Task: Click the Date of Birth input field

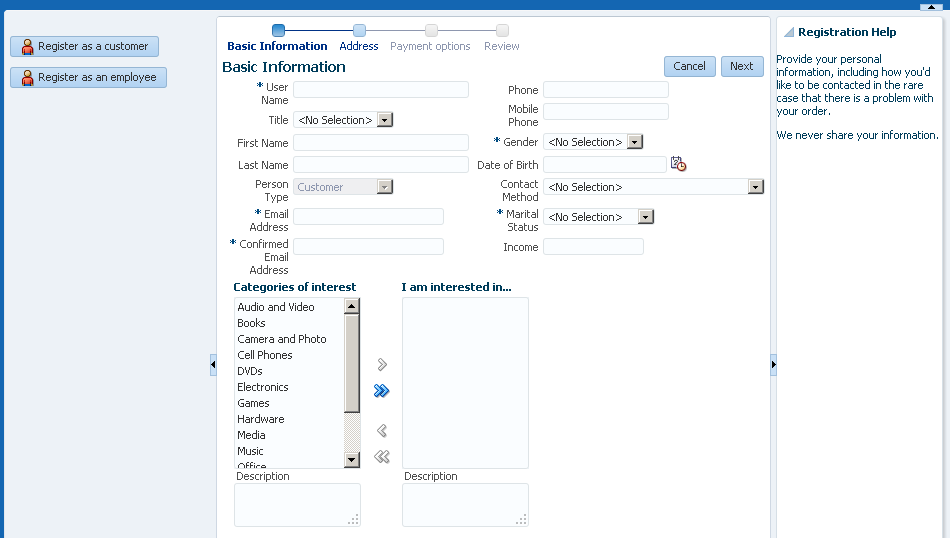Action: click(x=605, y=164)
